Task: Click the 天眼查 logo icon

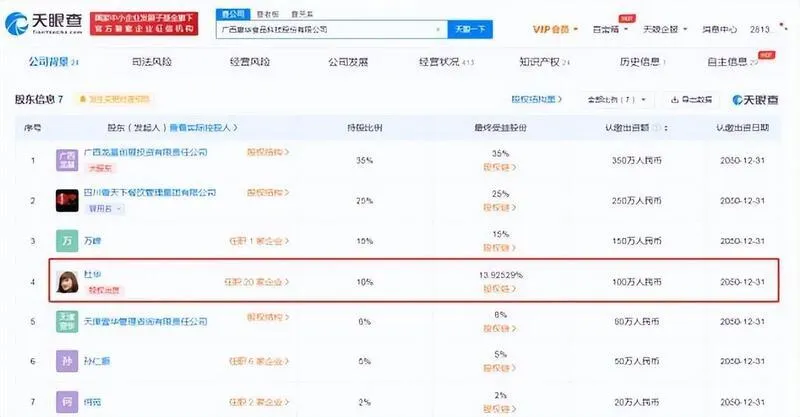Action: click(x=16, y=23)
